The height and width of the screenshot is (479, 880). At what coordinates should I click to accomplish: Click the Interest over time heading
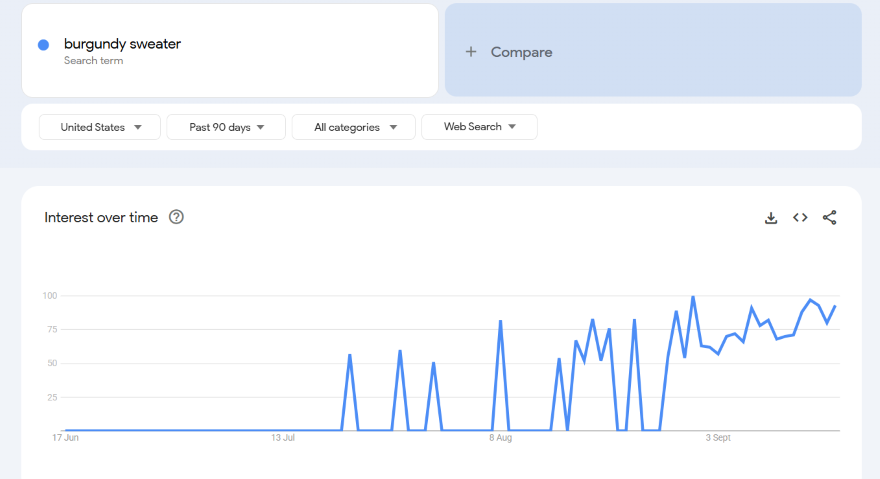pos(101,217)
